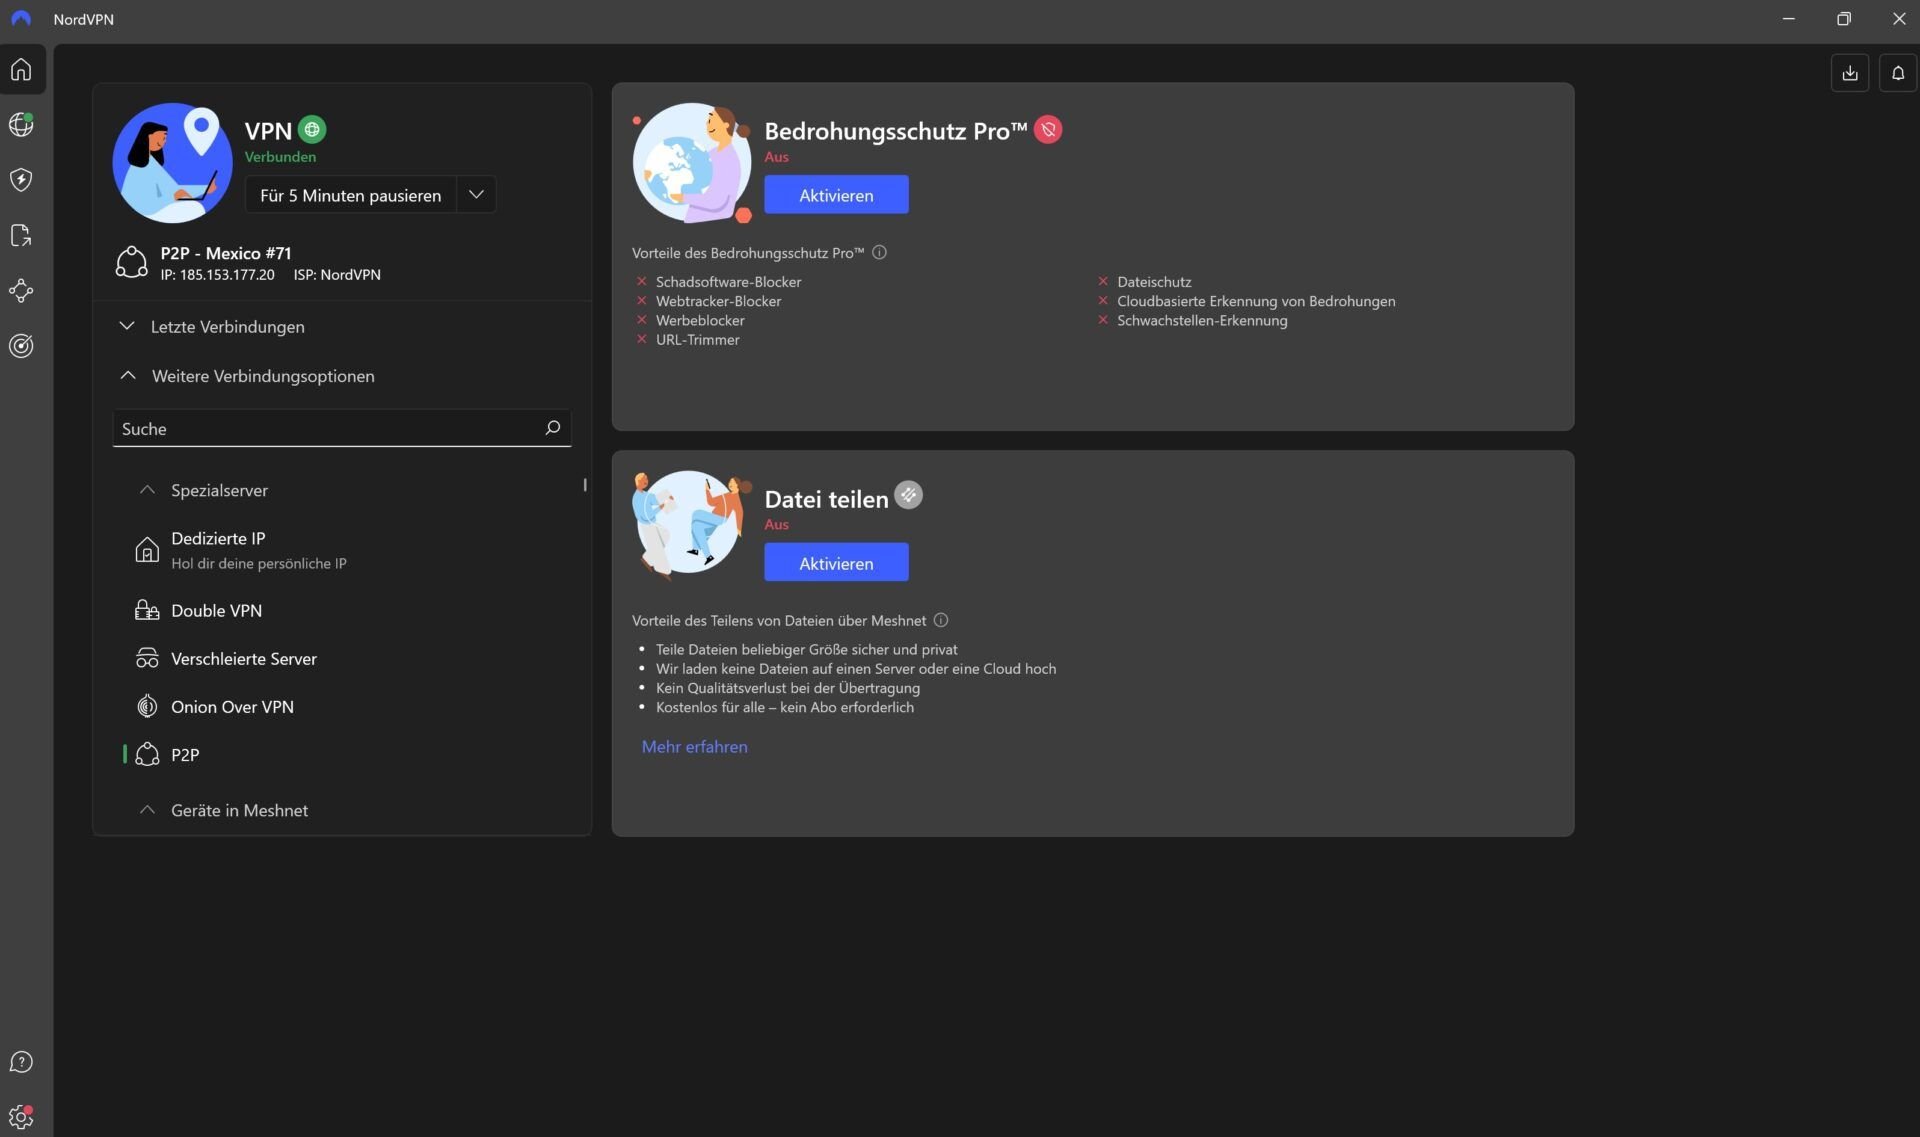The image size is (1920, 1137).
Task: Open the Home icon in sidebar
Action: (x=21, y=69)
